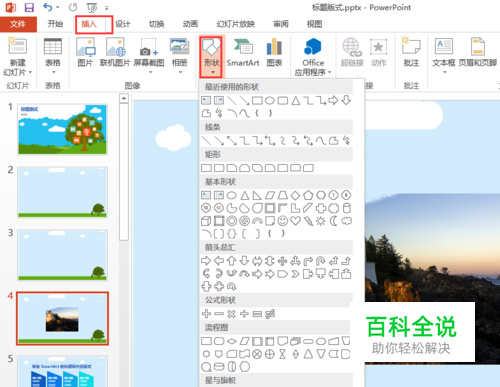The image size is (500, 387).
Task: Pick the cube shape in basic shapes
Action: [206, 221]
